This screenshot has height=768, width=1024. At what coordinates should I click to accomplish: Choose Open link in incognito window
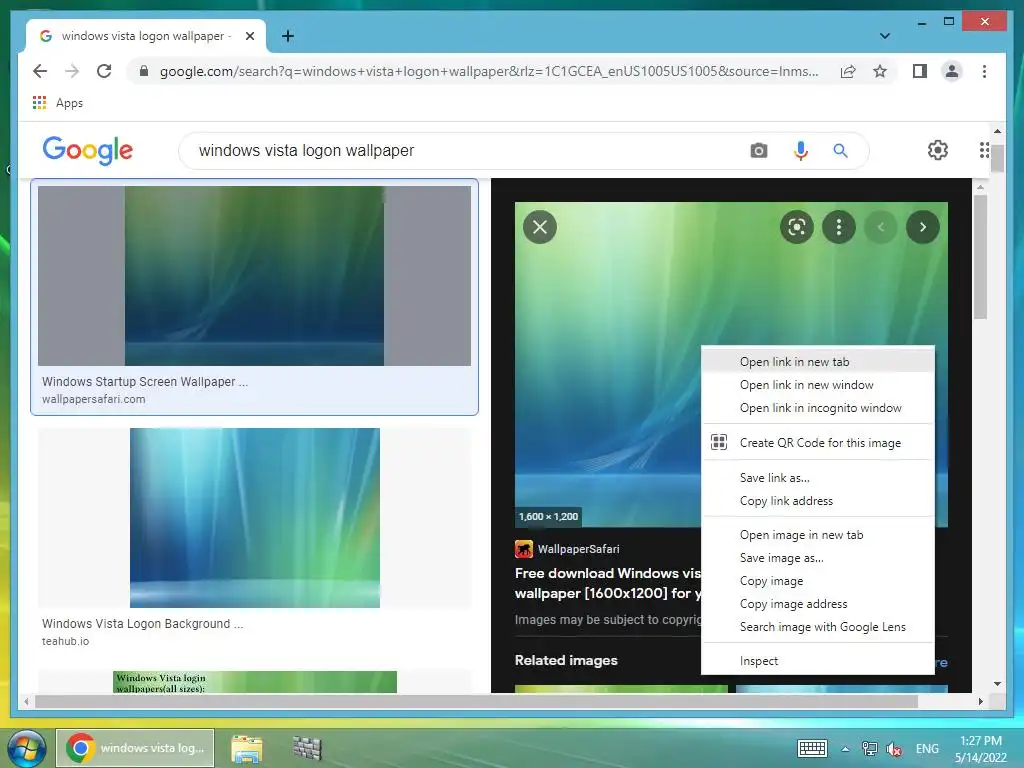pos(818,408)
